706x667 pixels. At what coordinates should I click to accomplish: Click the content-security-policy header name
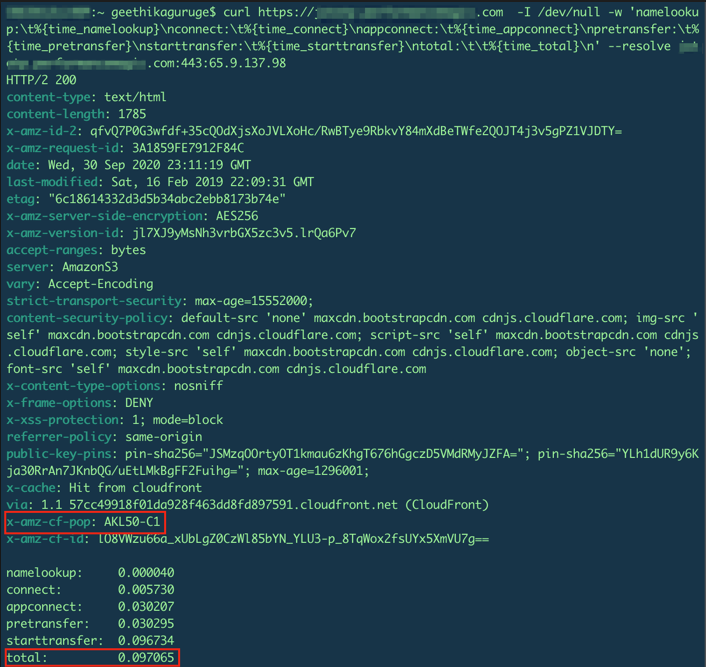click(87, 318)
